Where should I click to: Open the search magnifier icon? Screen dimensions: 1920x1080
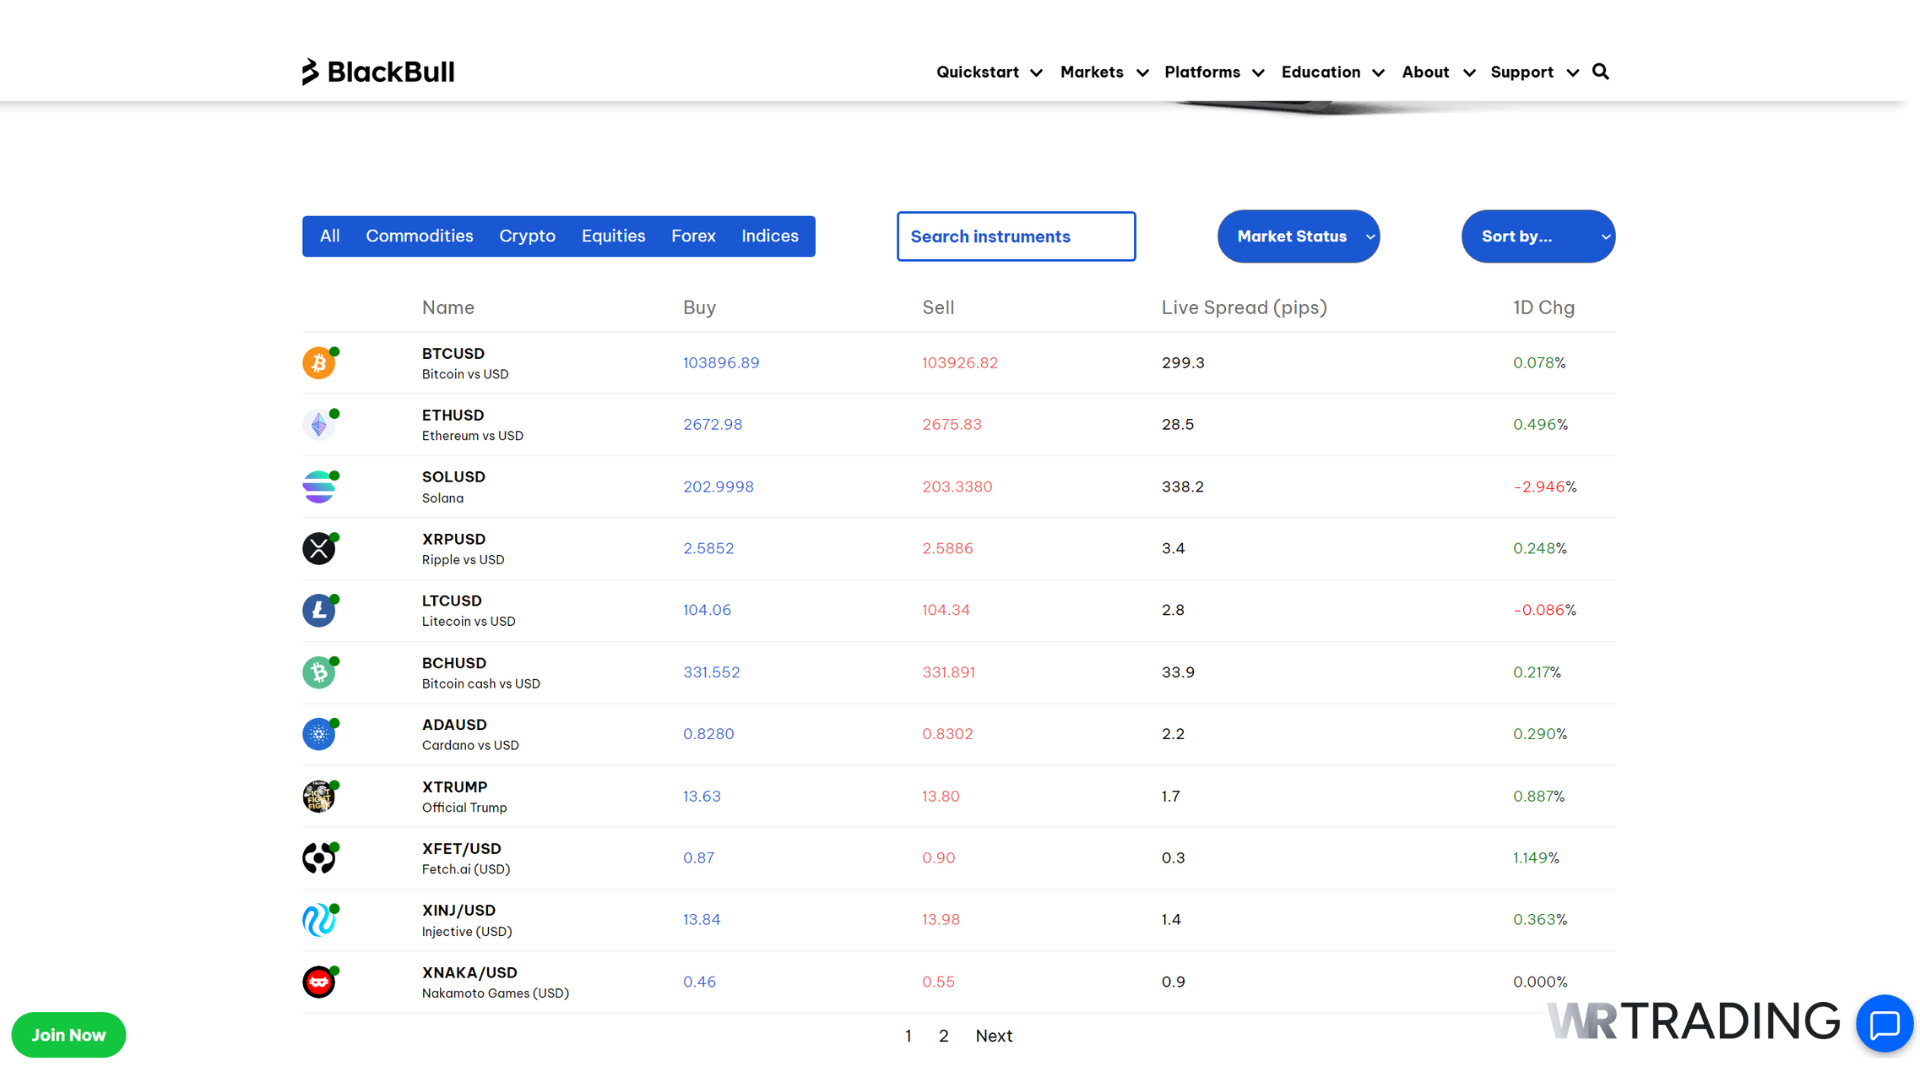(x=1600, y=72)
